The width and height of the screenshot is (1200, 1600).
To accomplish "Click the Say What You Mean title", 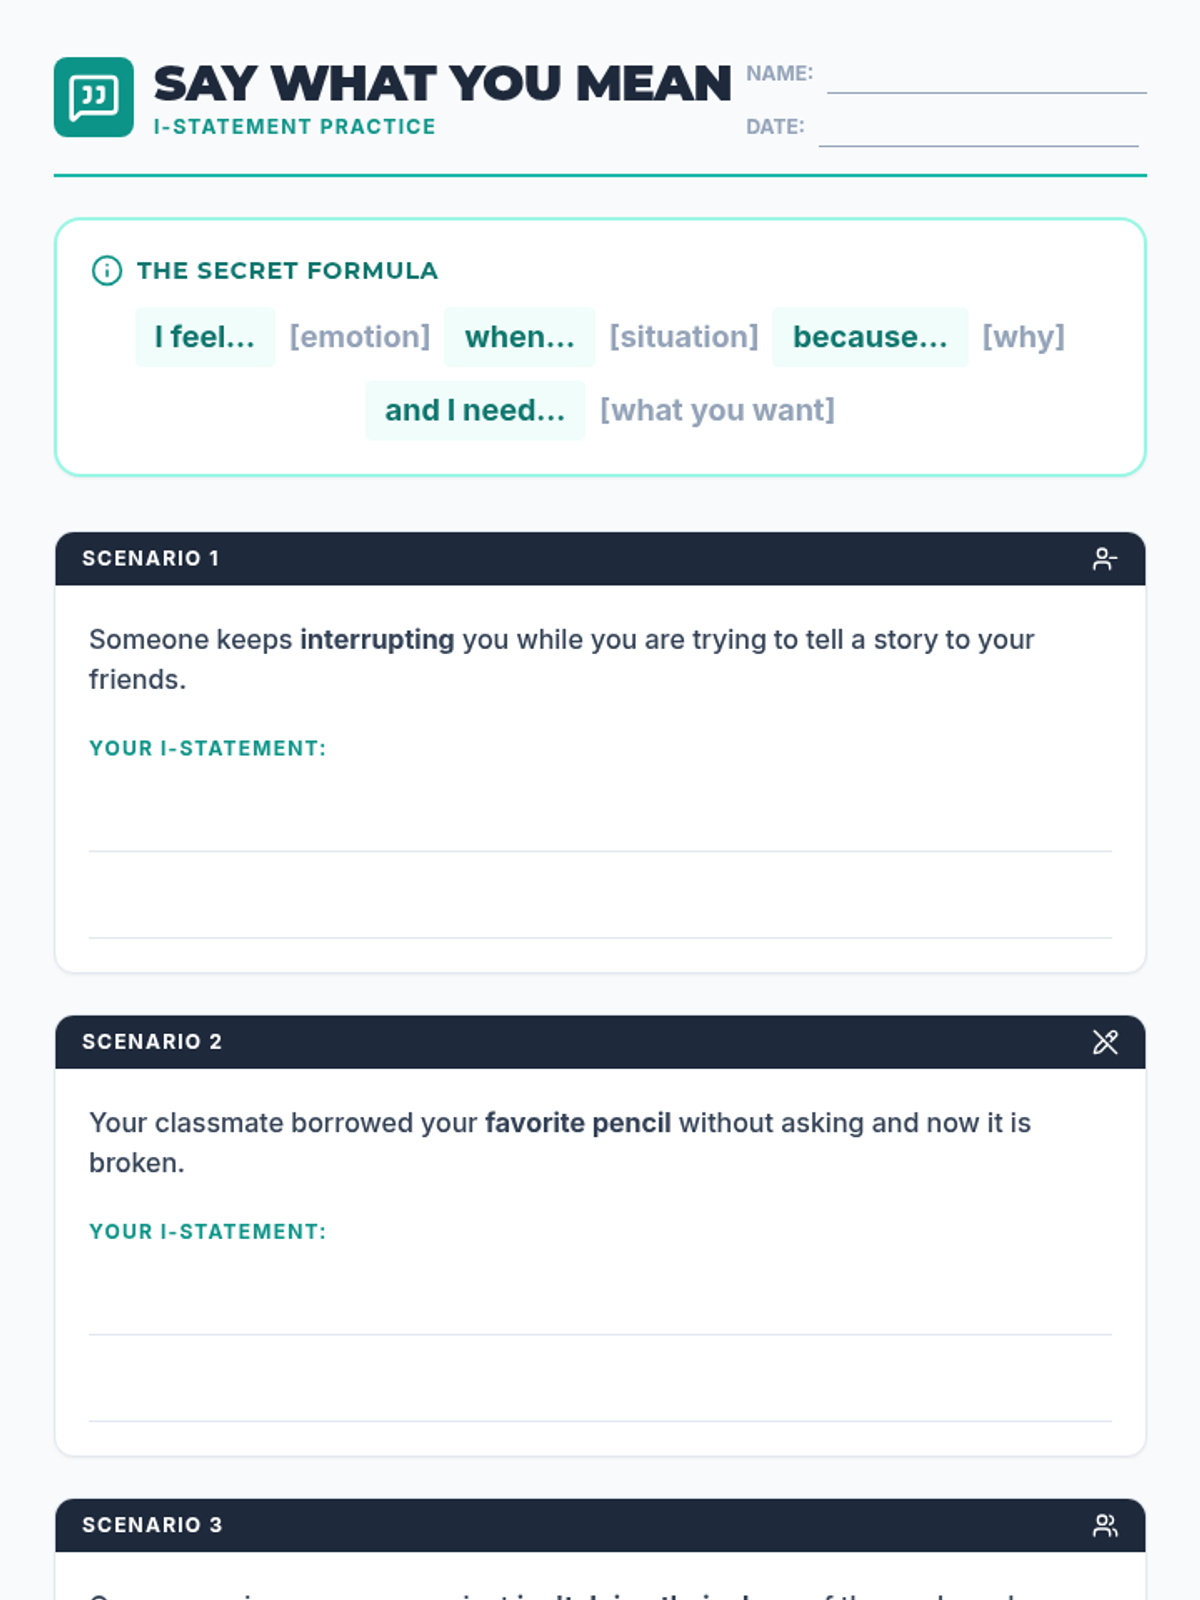I will point(442,84).
